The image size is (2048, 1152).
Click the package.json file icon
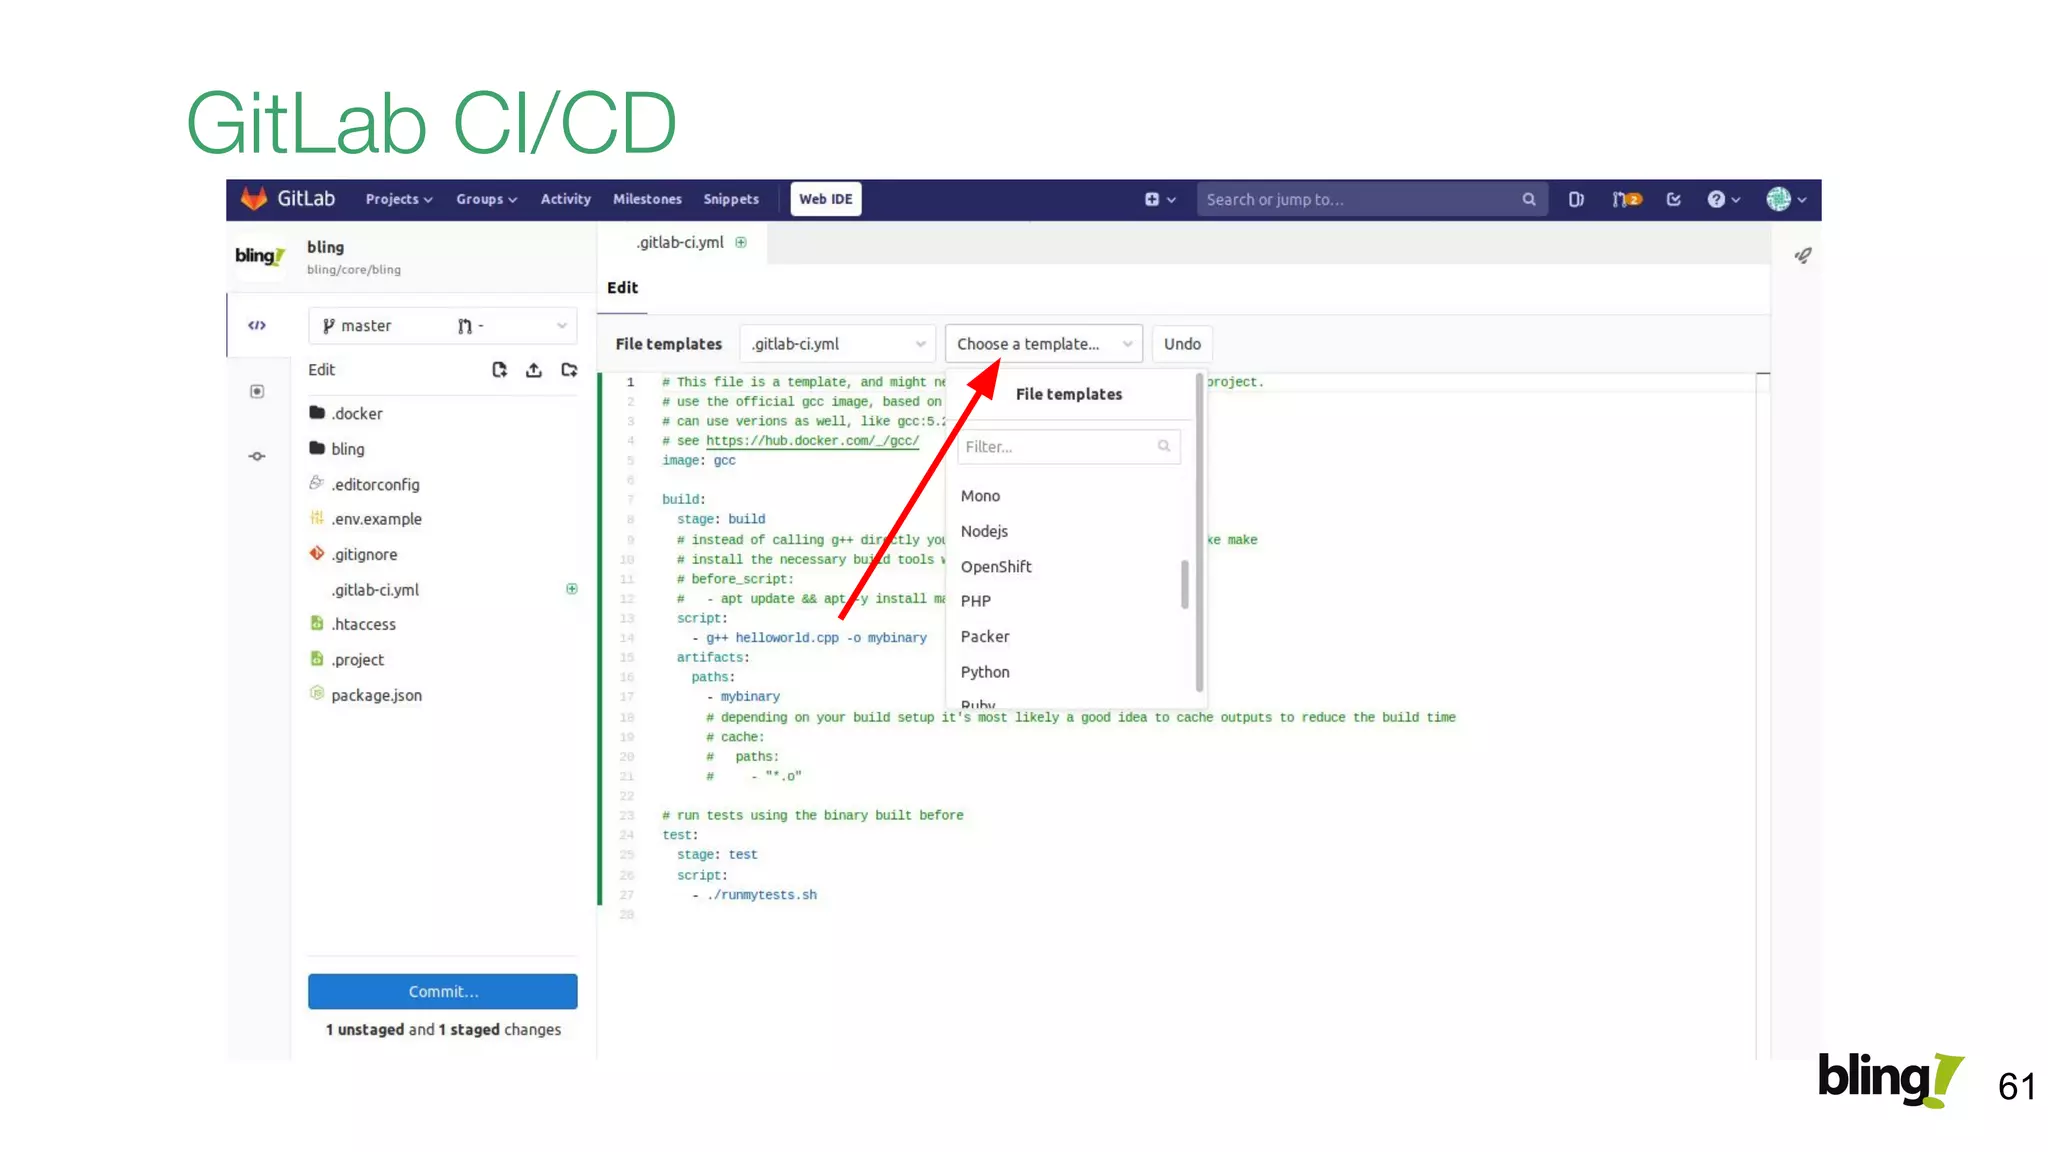pos(316,693)
